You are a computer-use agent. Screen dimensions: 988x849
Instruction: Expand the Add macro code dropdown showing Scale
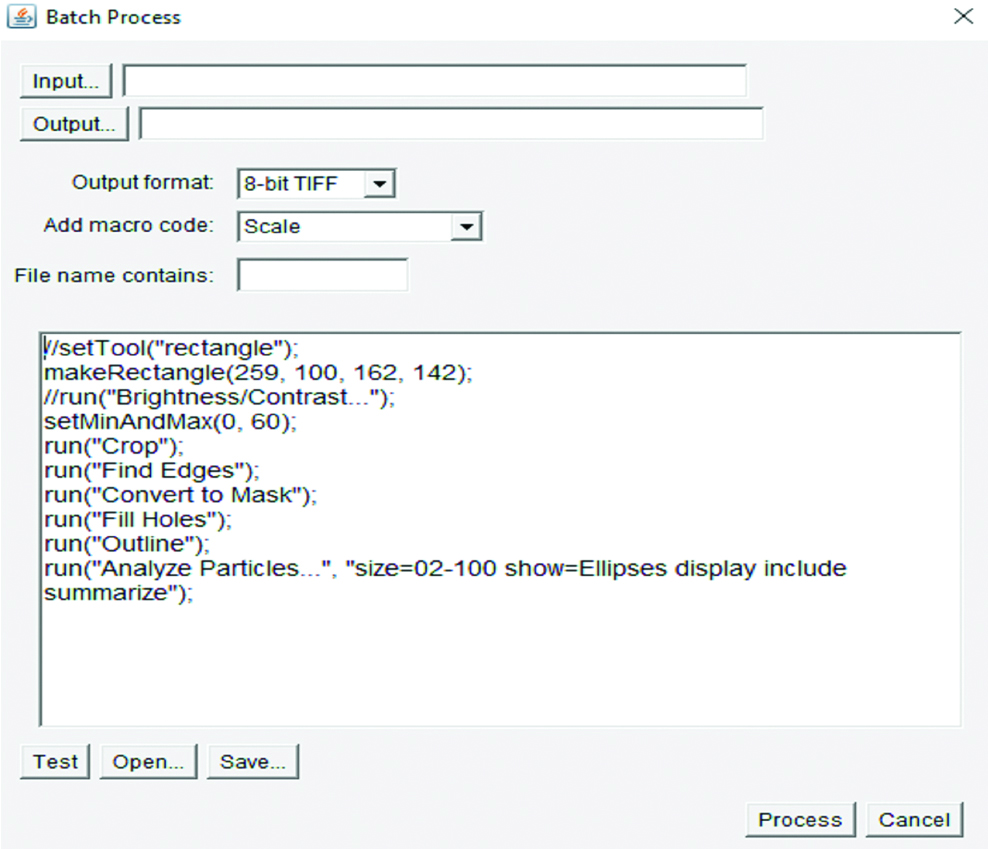coord(360,227)
